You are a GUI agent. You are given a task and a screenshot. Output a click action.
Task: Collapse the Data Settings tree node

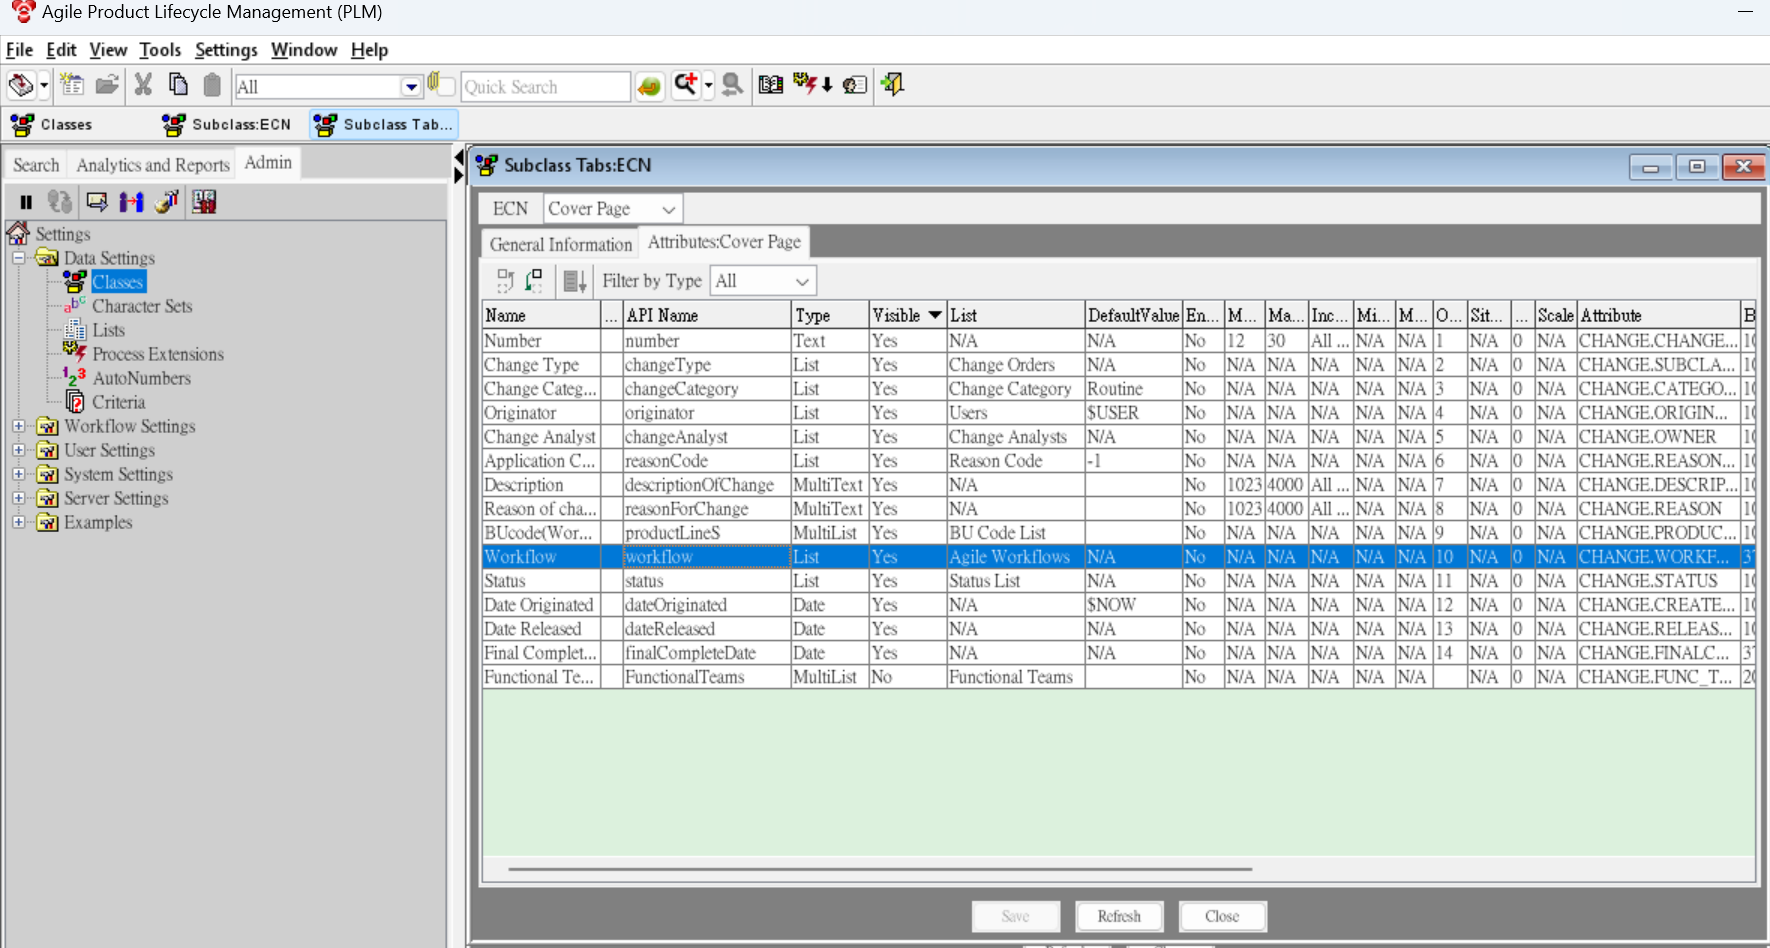(x=18, y=258)
